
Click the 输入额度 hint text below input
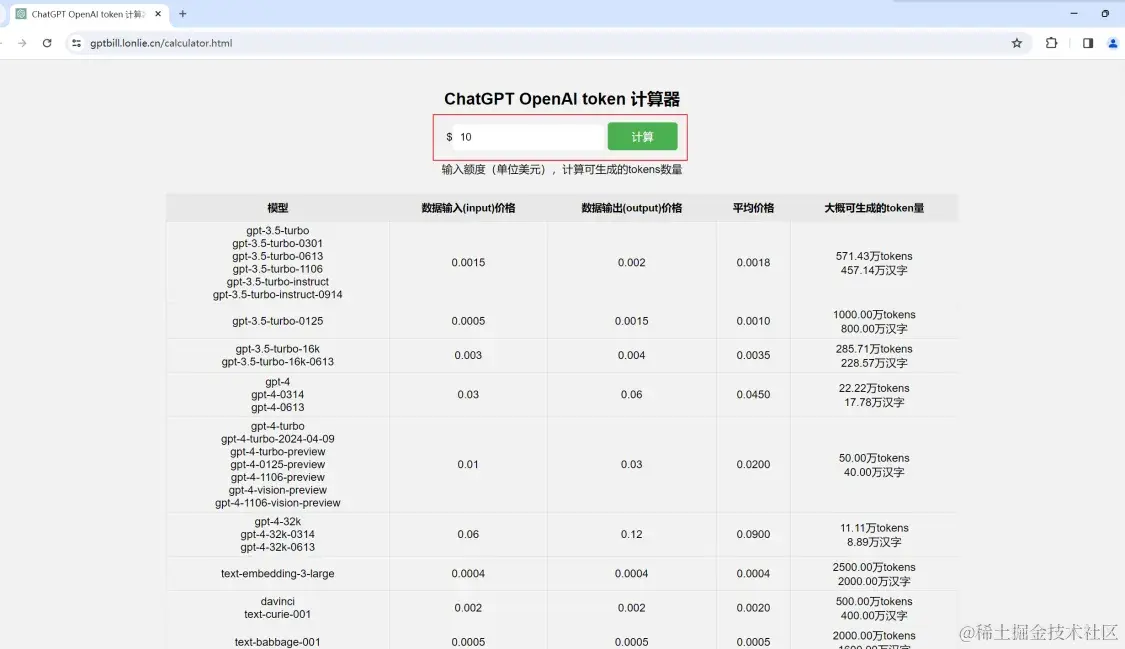562,169
